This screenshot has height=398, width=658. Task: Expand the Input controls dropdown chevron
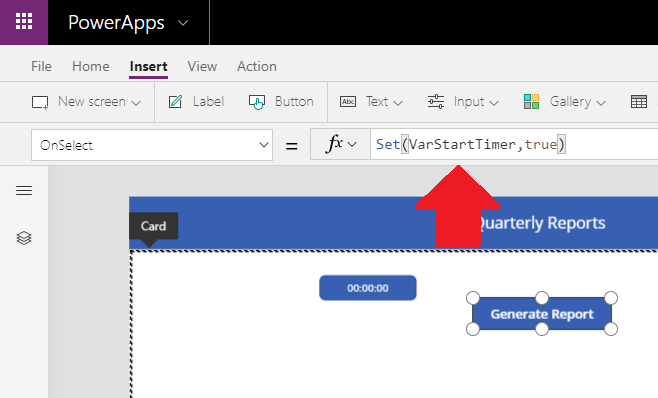494,103
